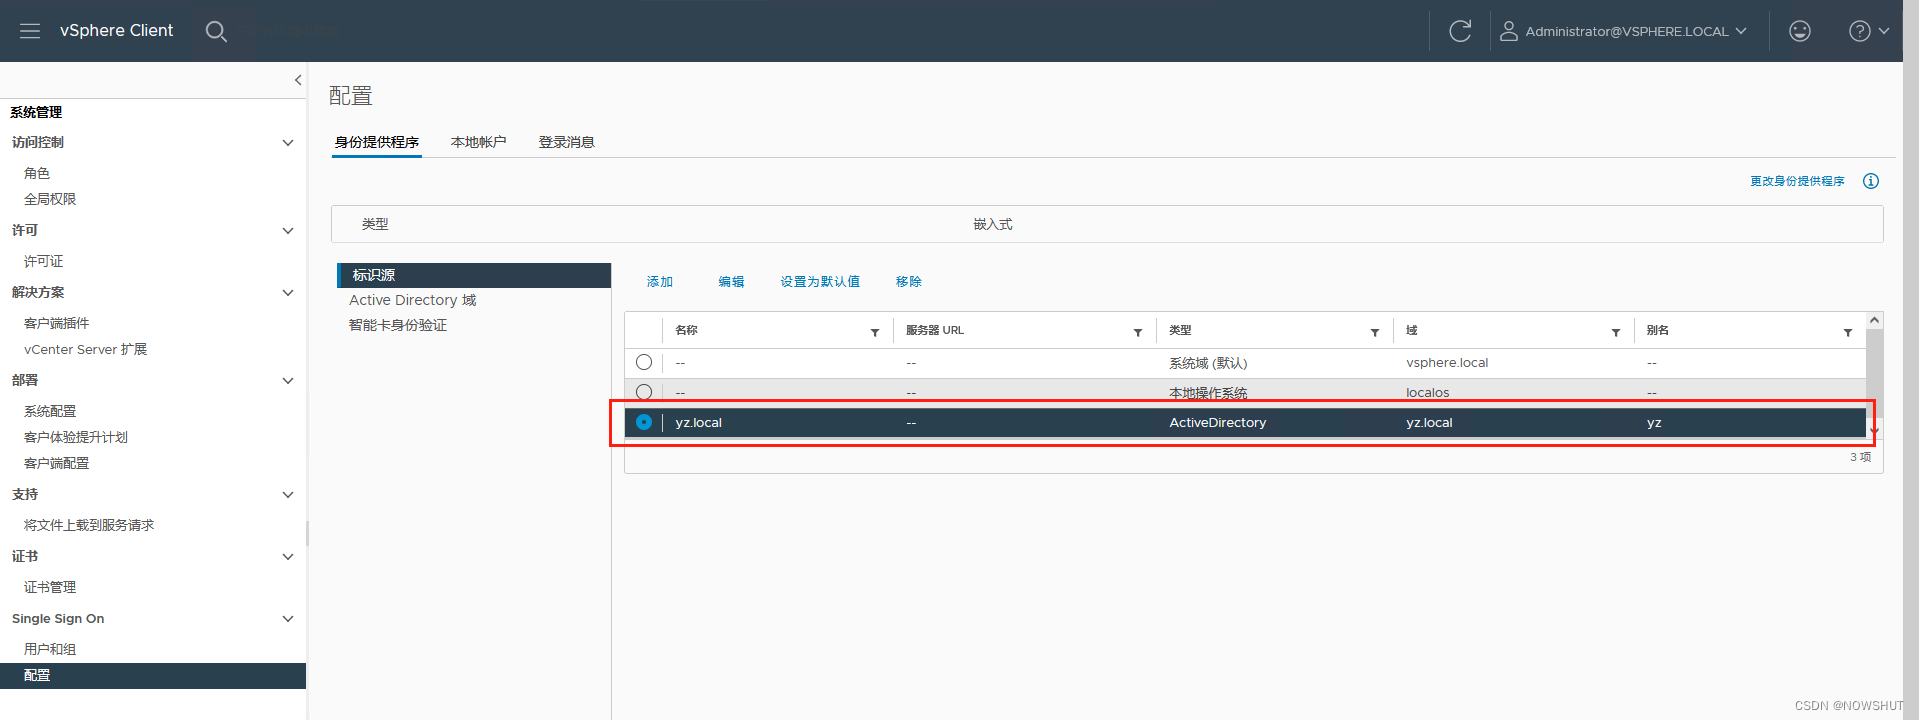Open 客户端配置 in the navigation
This screenshot has height=720, width=1919.
57,463
